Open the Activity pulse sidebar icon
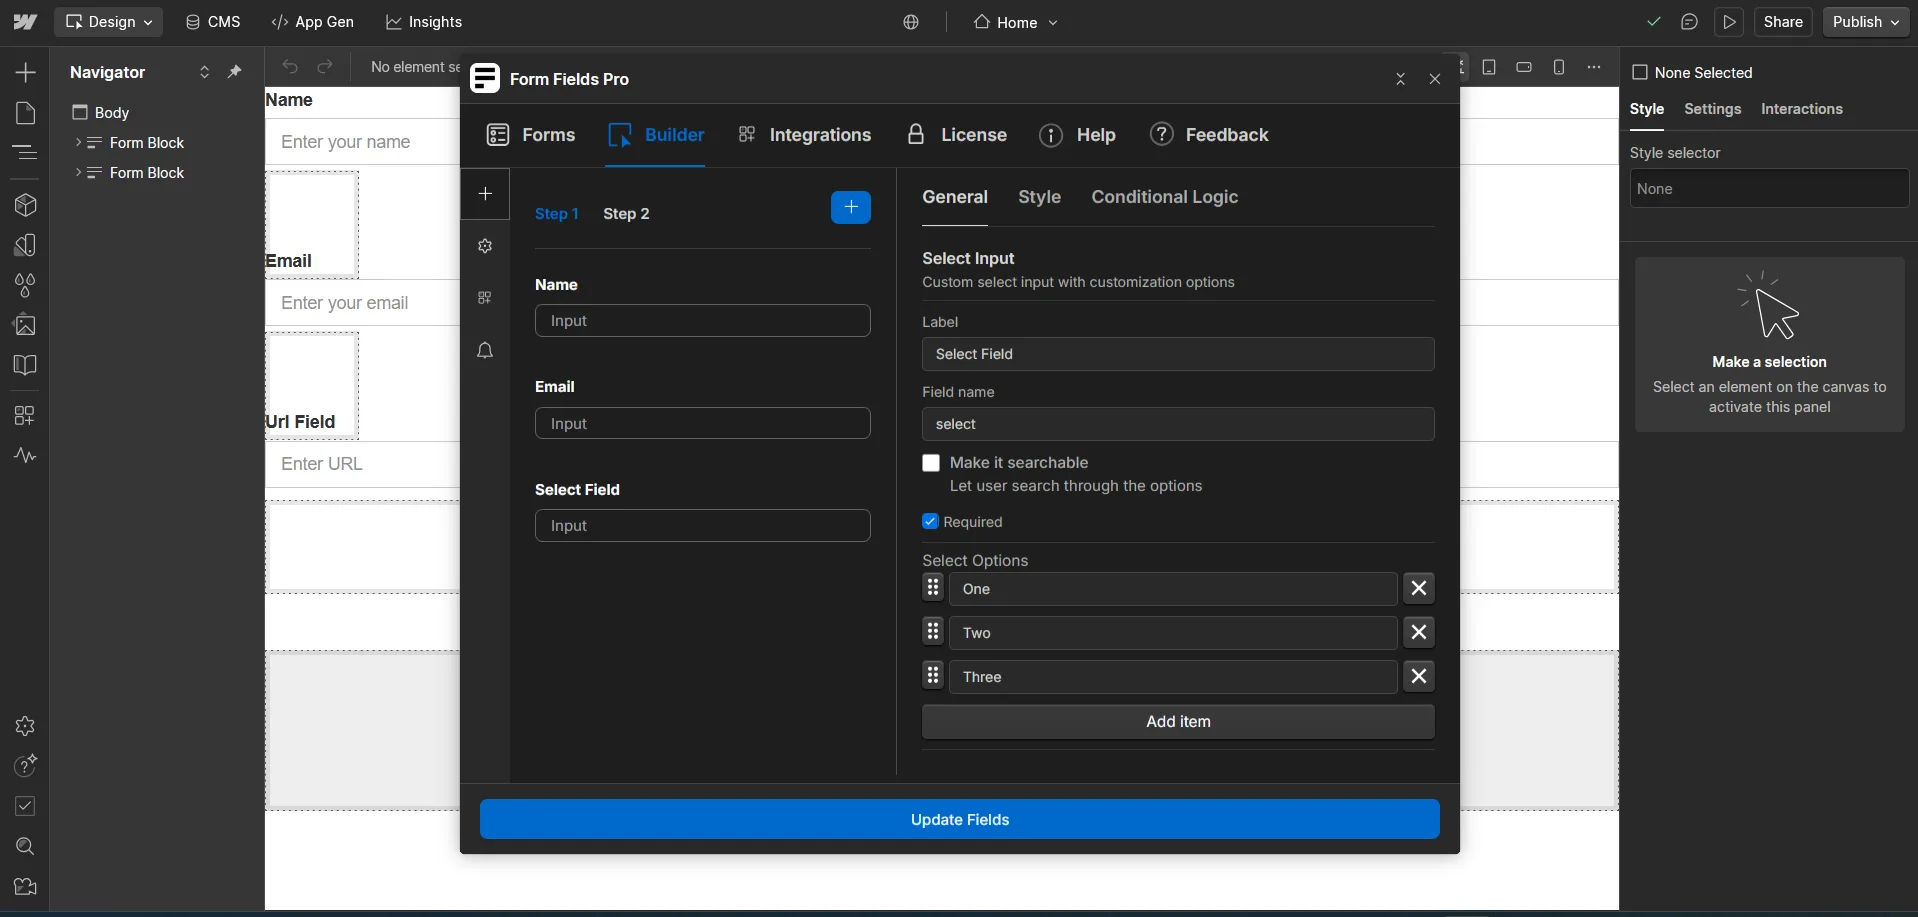This screenshot has height=917, width=1918. [x=25, y=456]
